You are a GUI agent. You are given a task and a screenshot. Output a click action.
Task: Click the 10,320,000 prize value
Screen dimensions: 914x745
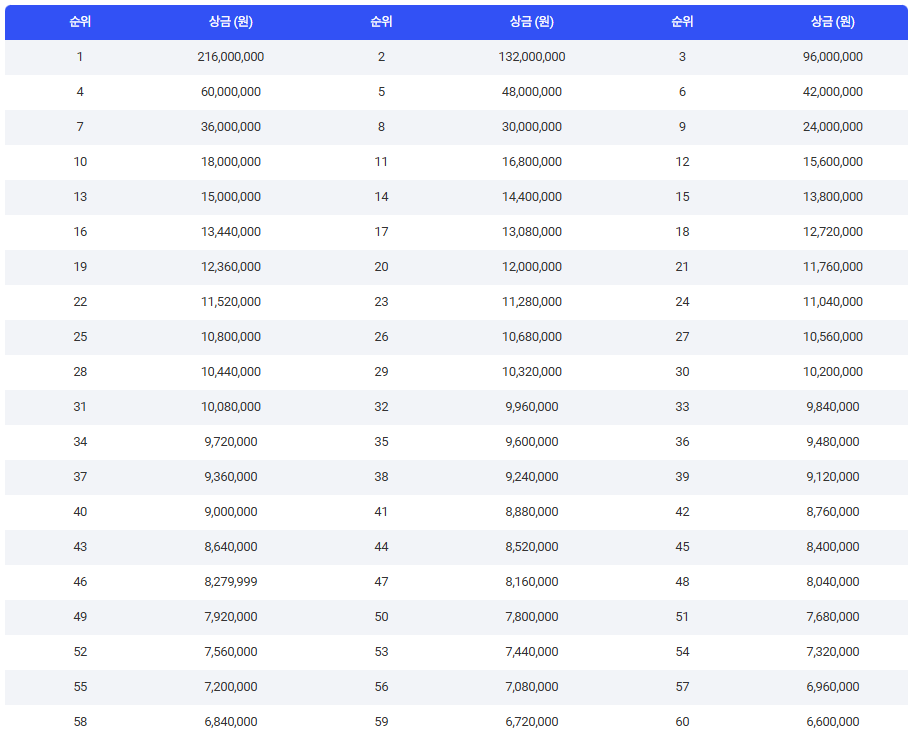coord(532,372)
